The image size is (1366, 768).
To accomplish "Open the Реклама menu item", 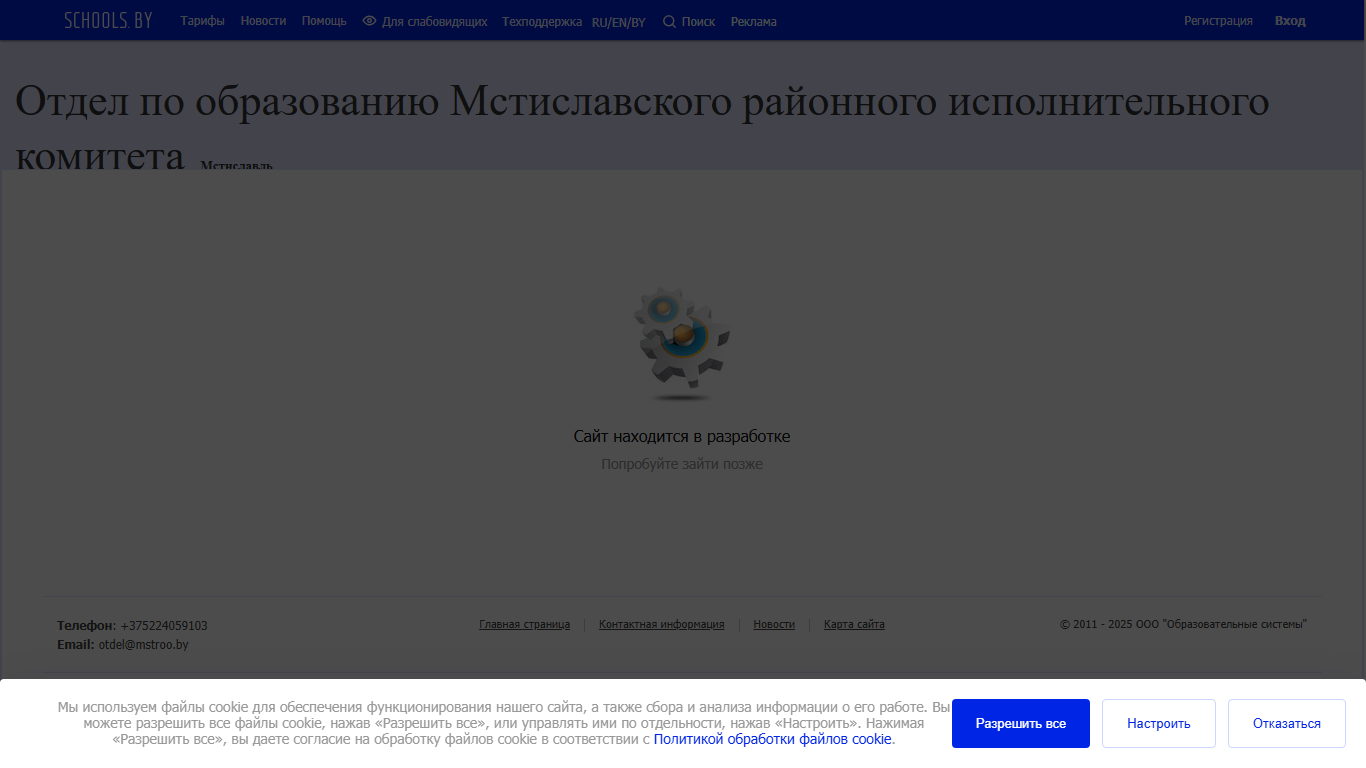I will click(753, 21).
